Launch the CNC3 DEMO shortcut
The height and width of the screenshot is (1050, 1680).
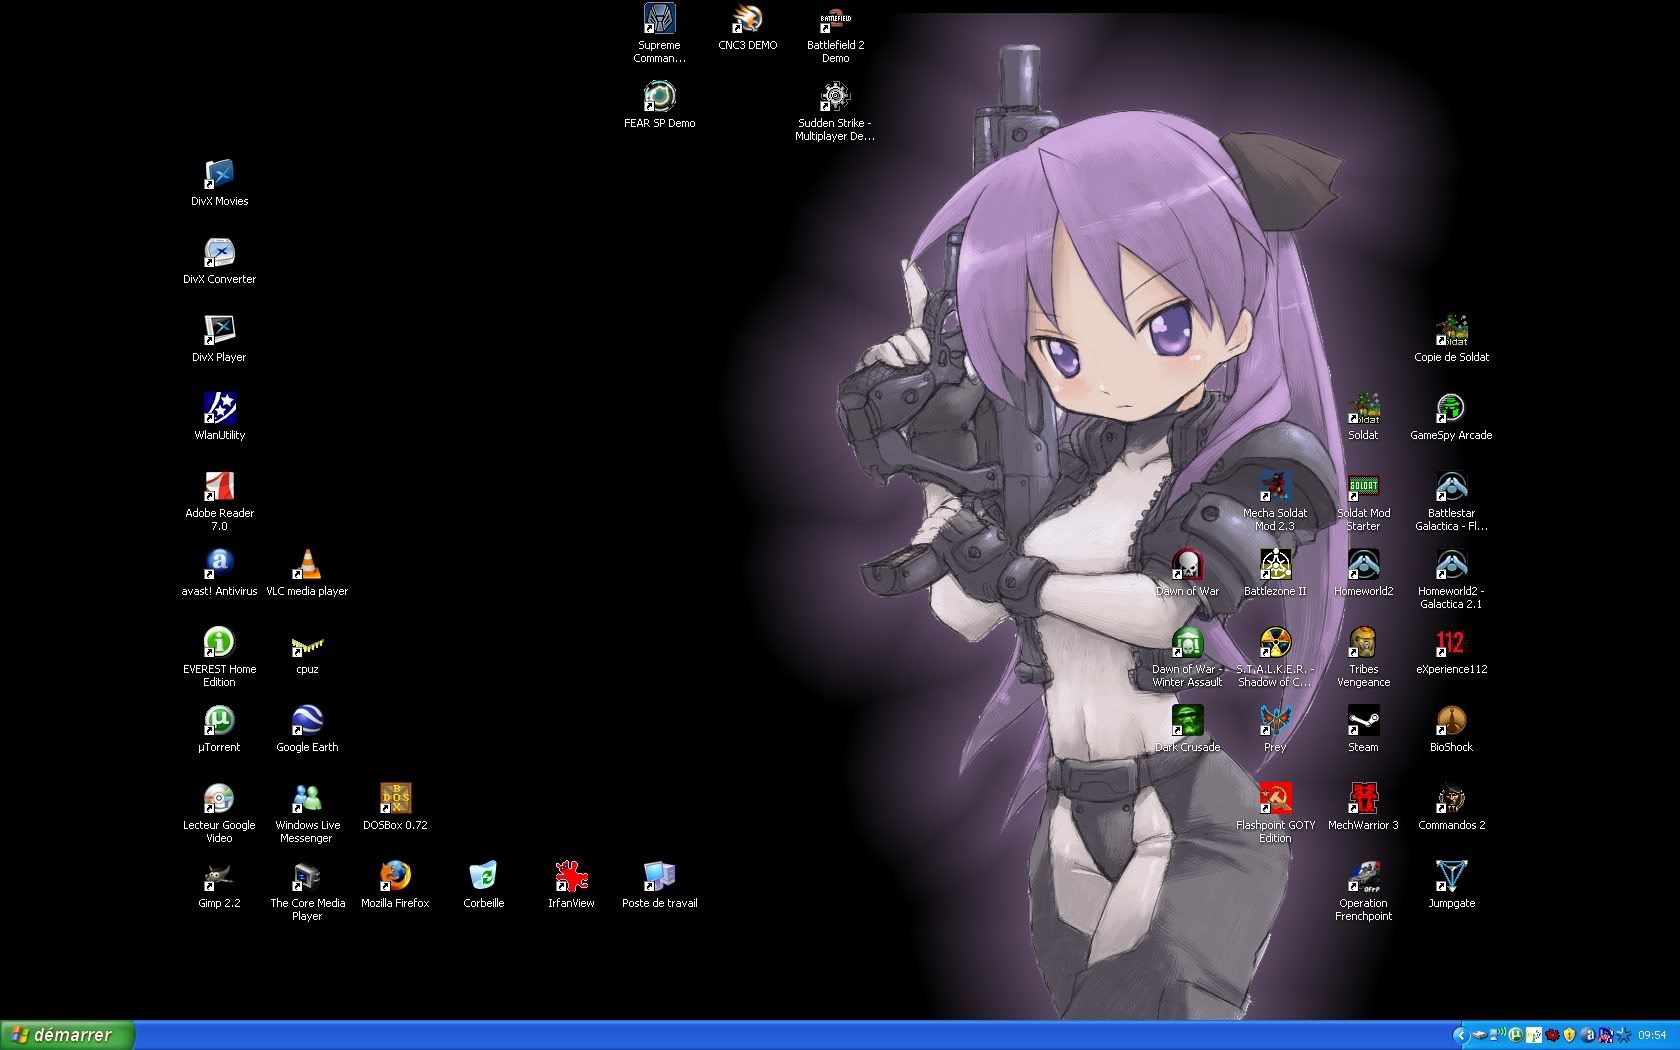coord(747,18)
